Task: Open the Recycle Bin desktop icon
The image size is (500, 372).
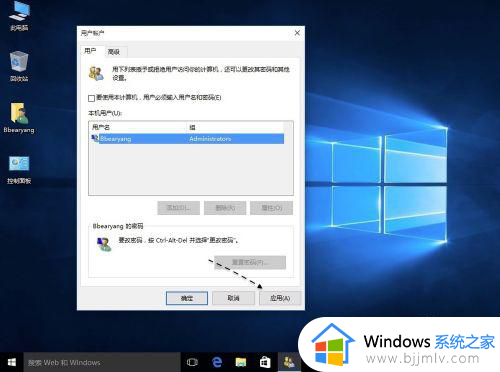Action: pyautogui.click(x=19, y=66)
